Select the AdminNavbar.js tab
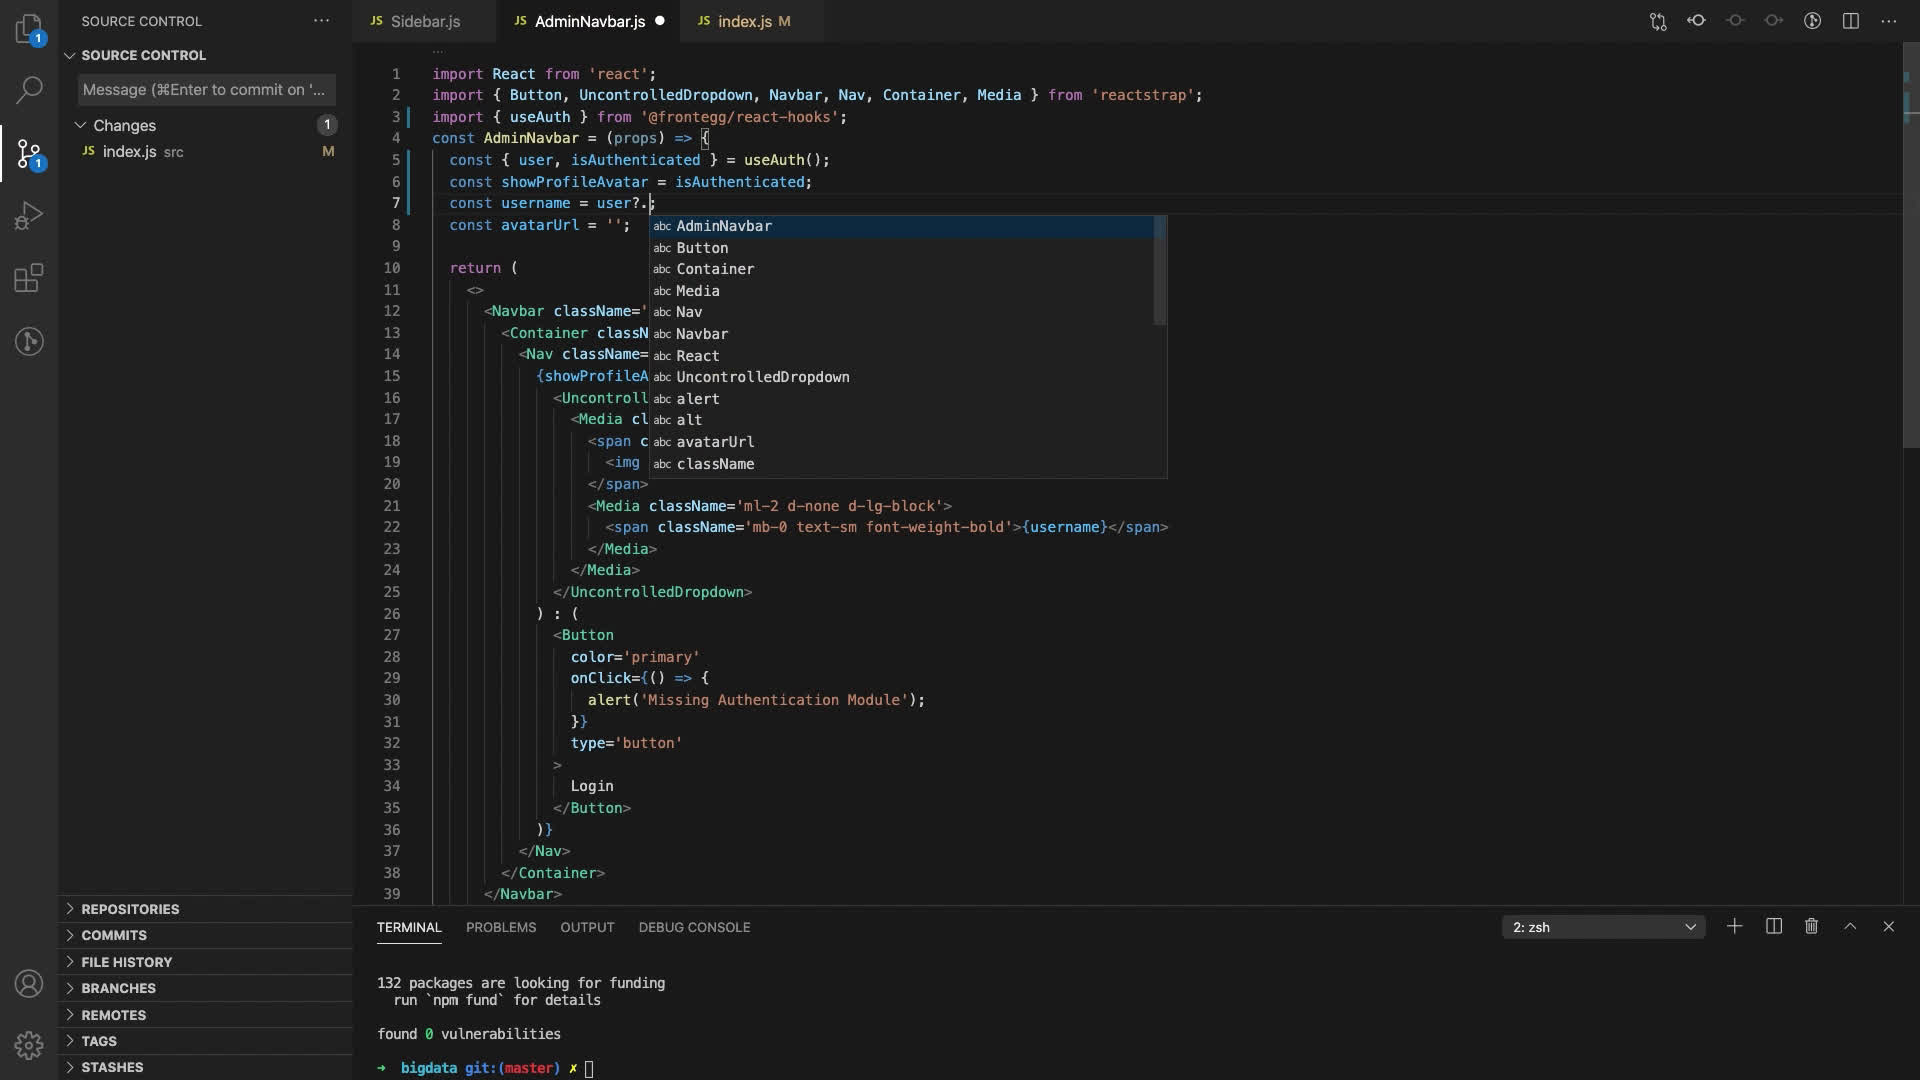 (589, 21)
